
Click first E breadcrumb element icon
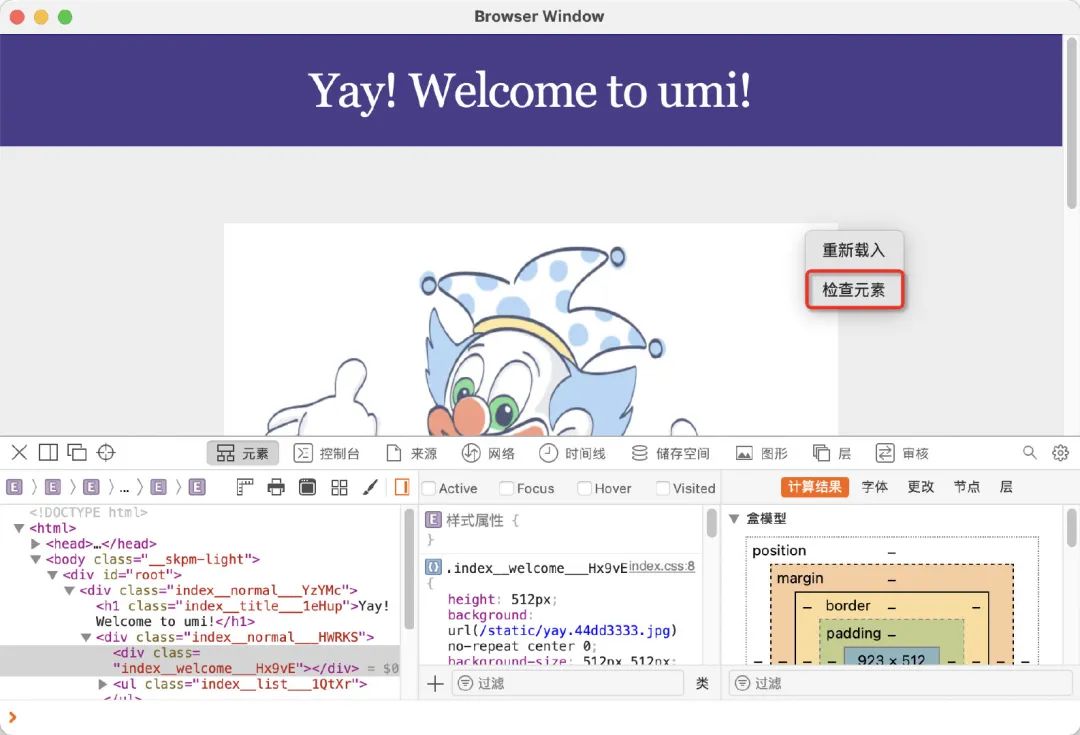coord(14,488)
